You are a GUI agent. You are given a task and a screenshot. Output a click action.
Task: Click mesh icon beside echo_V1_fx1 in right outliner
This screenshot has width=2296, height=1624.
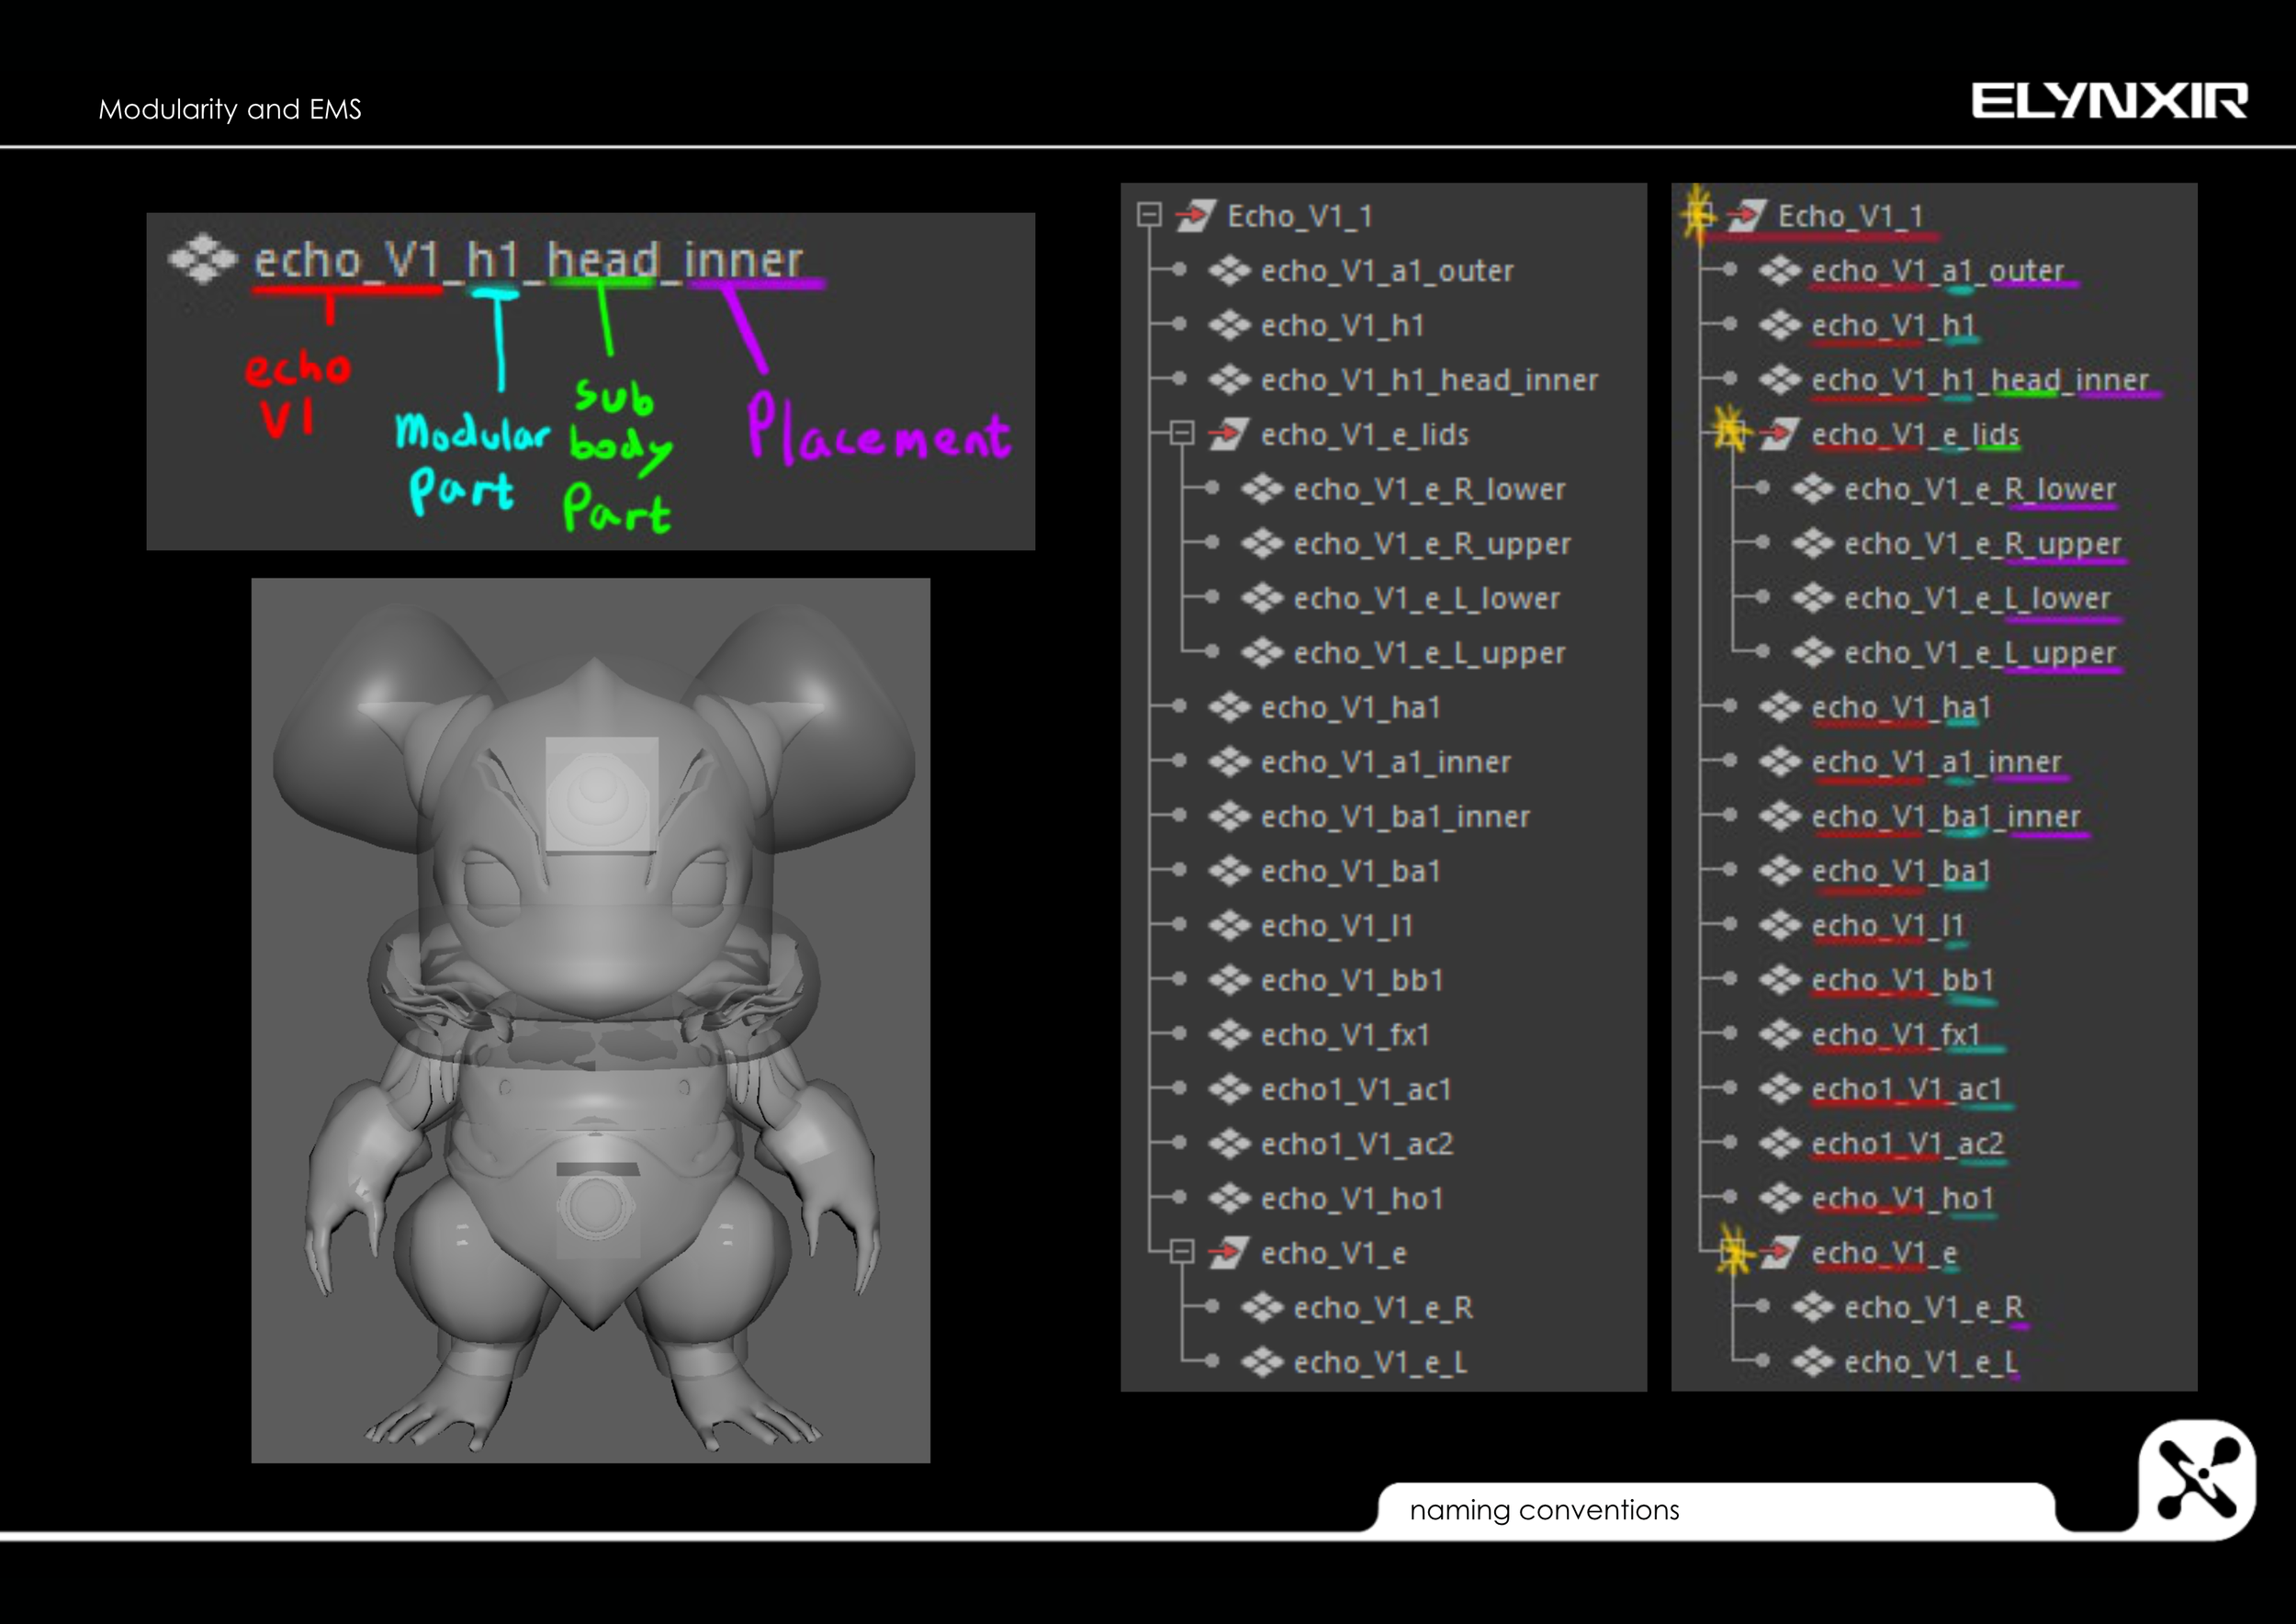[1780, 1034]
